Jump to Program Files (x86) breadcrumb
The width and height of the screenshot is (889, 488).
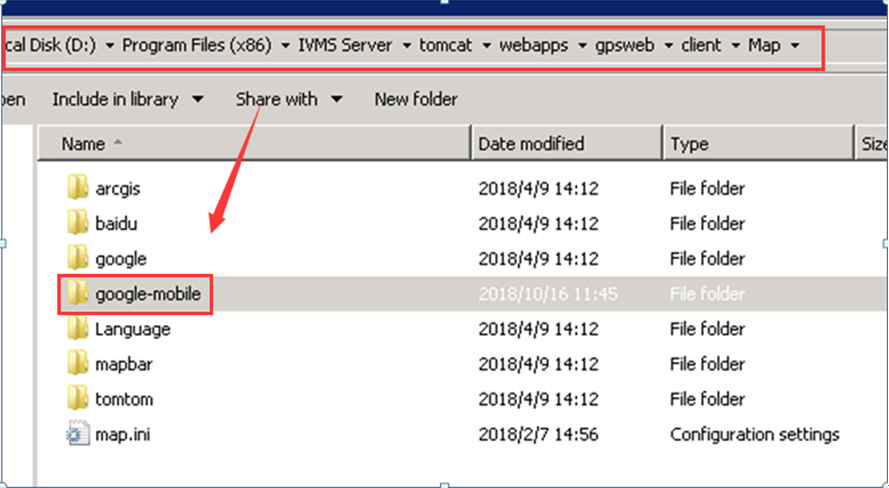[x=197, y=45]
